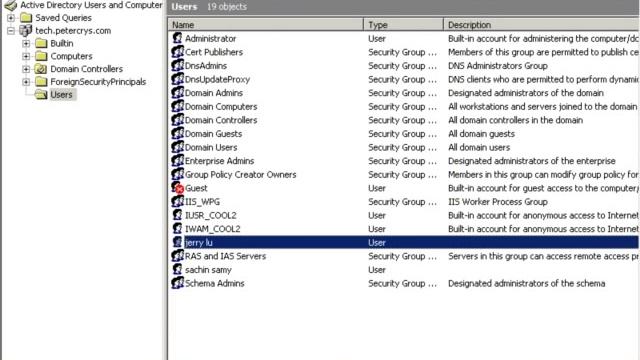Click Type cell of Administrator row
This screenshot has height=360, width=640.
(377, 38)
